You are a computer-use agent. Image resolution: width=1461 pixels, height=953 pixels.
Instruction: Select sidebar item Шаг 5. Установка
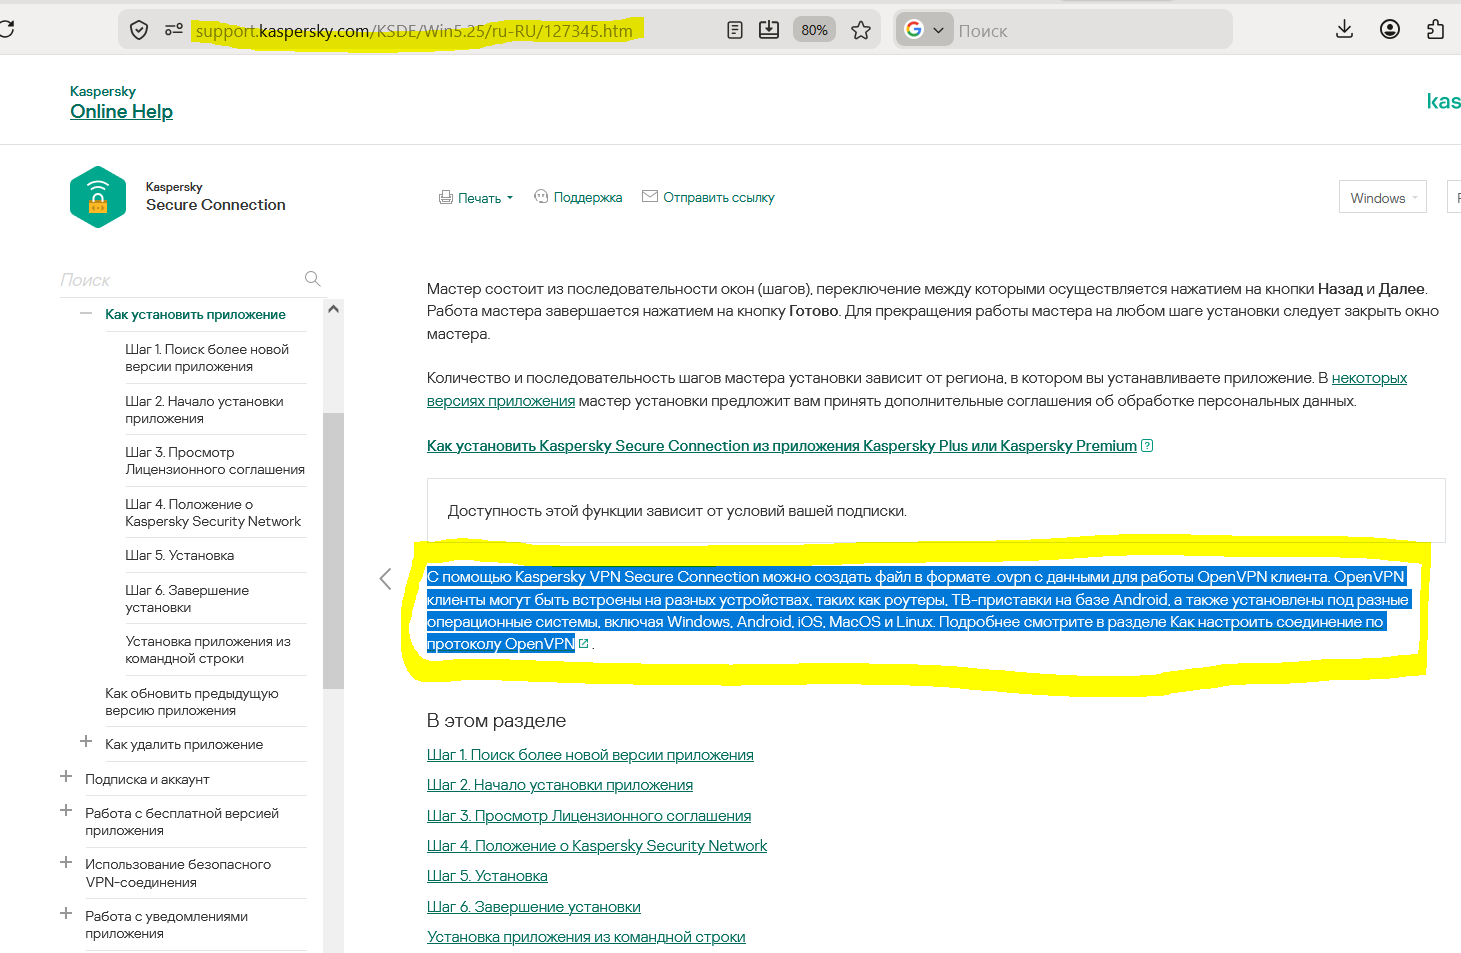[180, 555]
